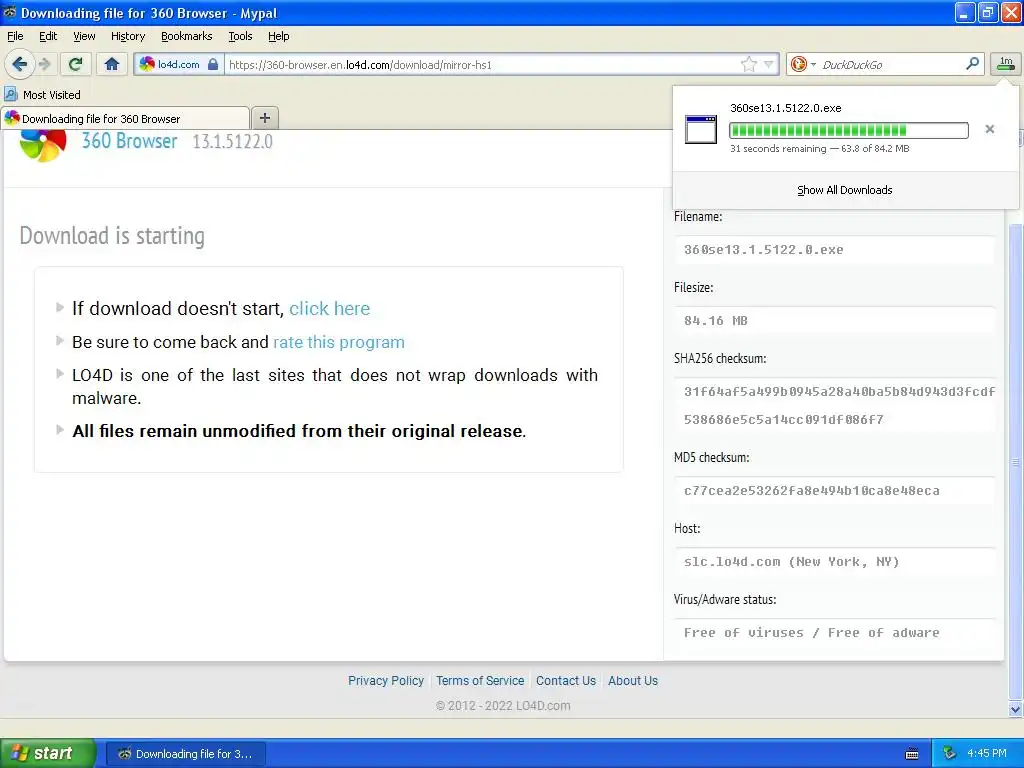1024x768 pixels.
Task: Open the History menu
Action: [x=127, y=36]
